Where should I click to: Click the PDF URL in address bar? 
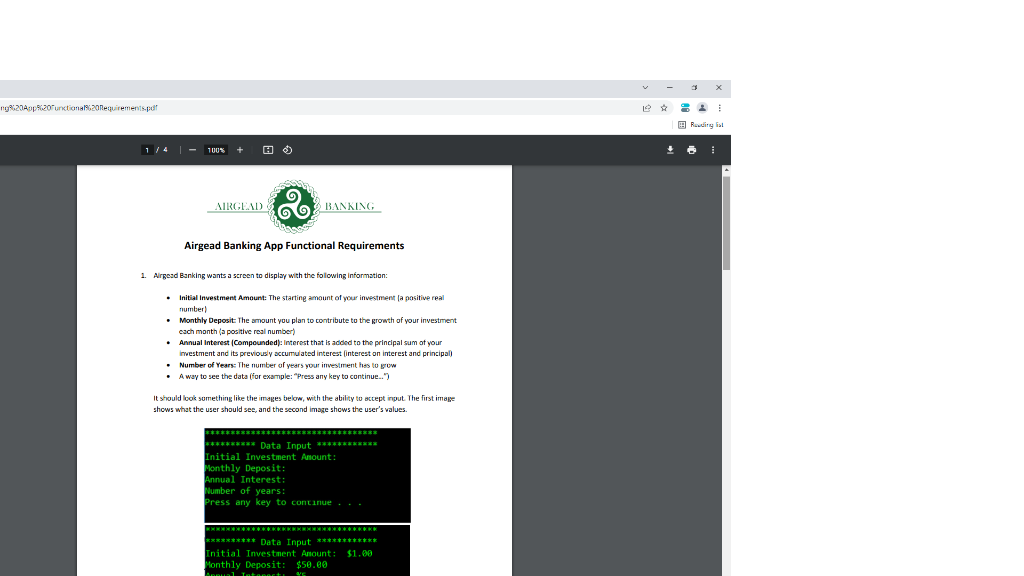(78, 108)
